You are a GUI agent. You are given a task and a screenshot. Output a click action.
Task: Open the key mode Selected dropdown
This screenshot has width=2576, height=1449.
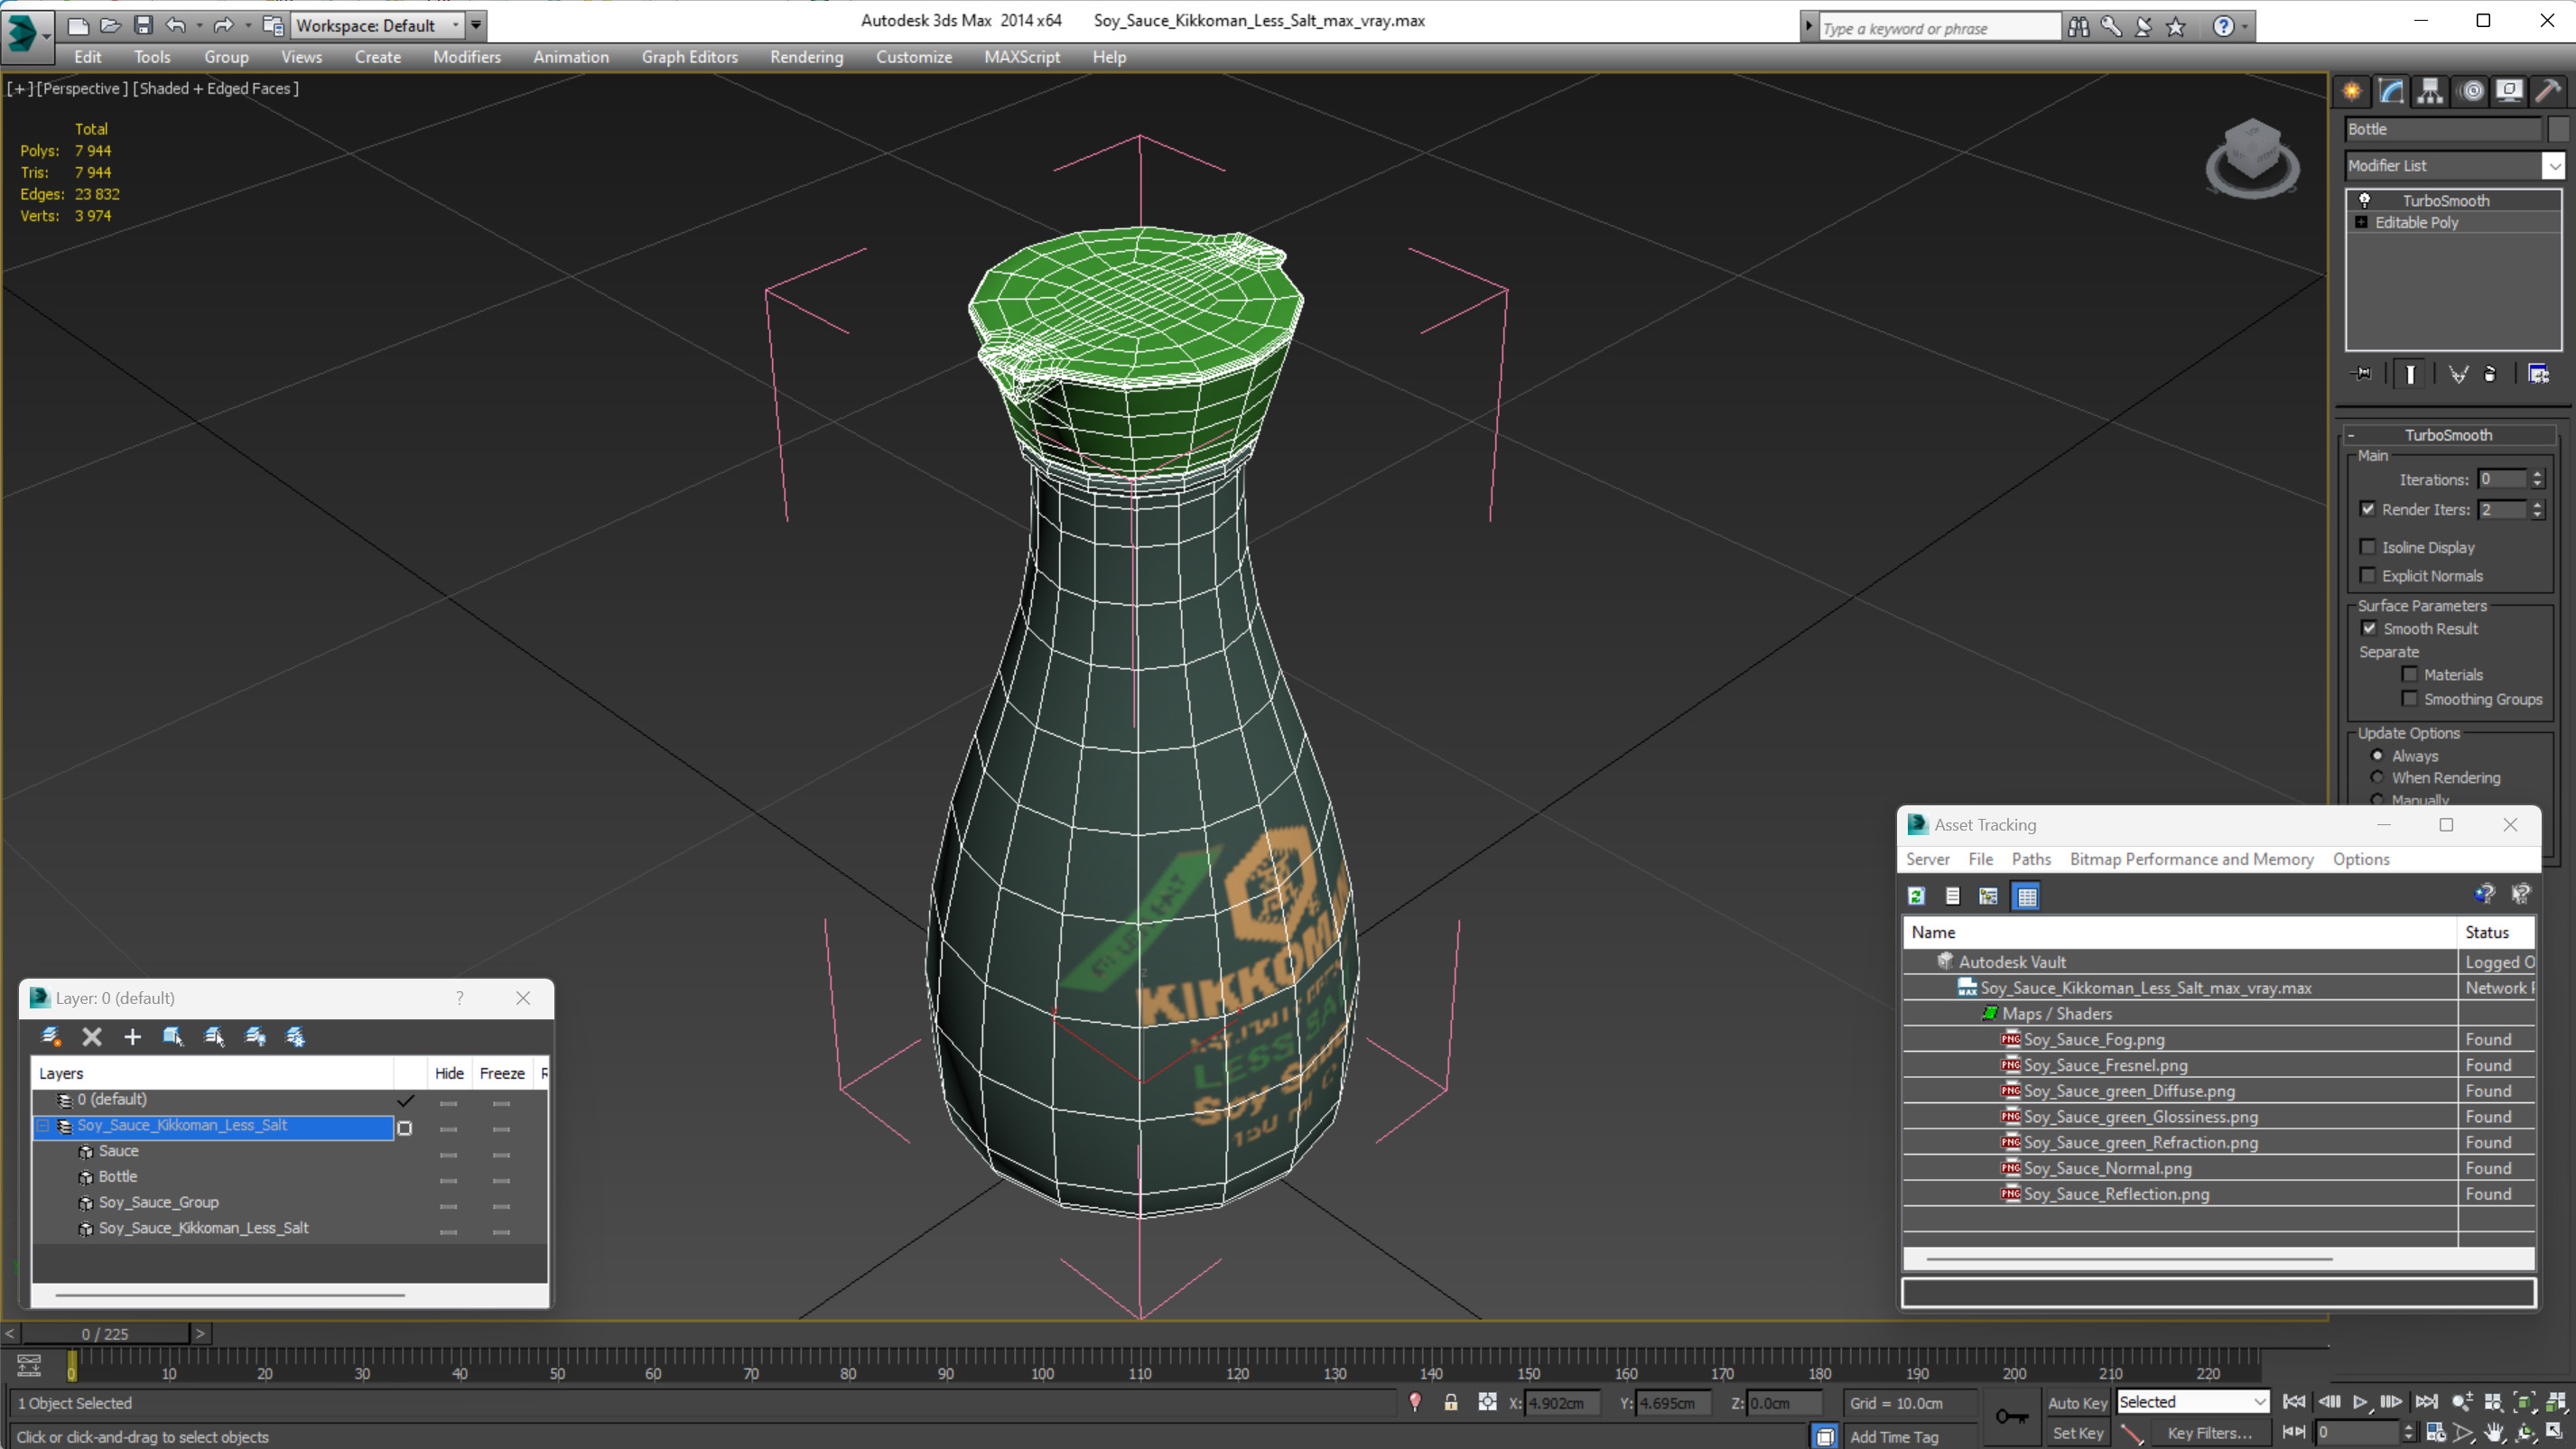coord(2192,1402)
